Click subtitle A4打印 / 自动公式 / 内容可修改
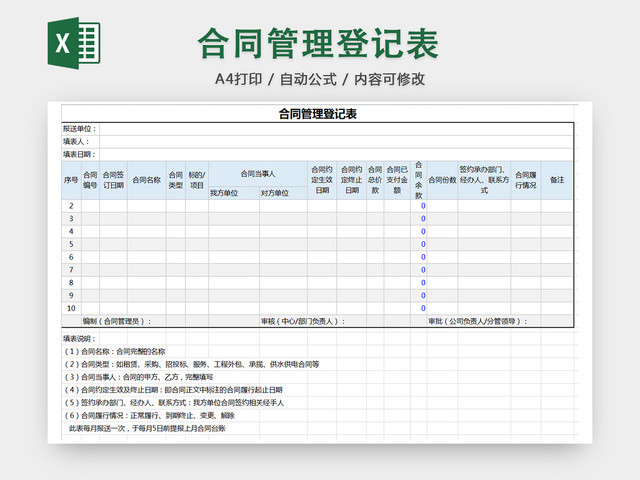The height and width of the screenshot is (480, 640). [x=320, y=79]
